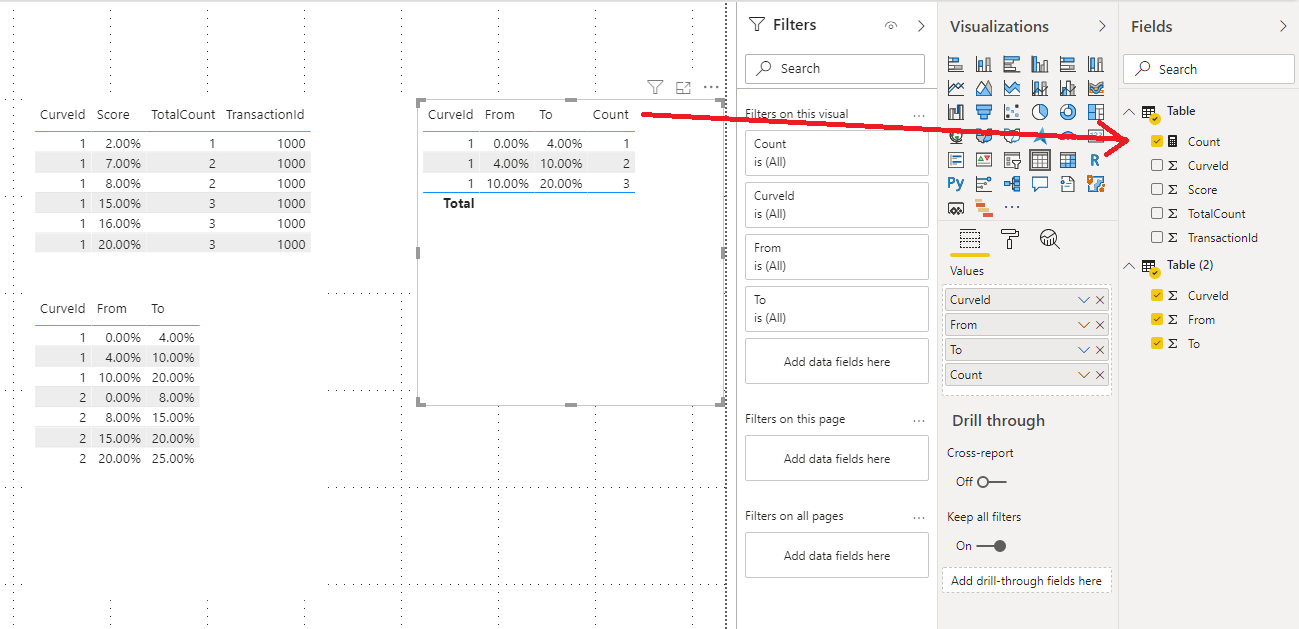The image size is (1299, 629).
Task: Open options for Filters on this visual
Action: tap(919, 115)
